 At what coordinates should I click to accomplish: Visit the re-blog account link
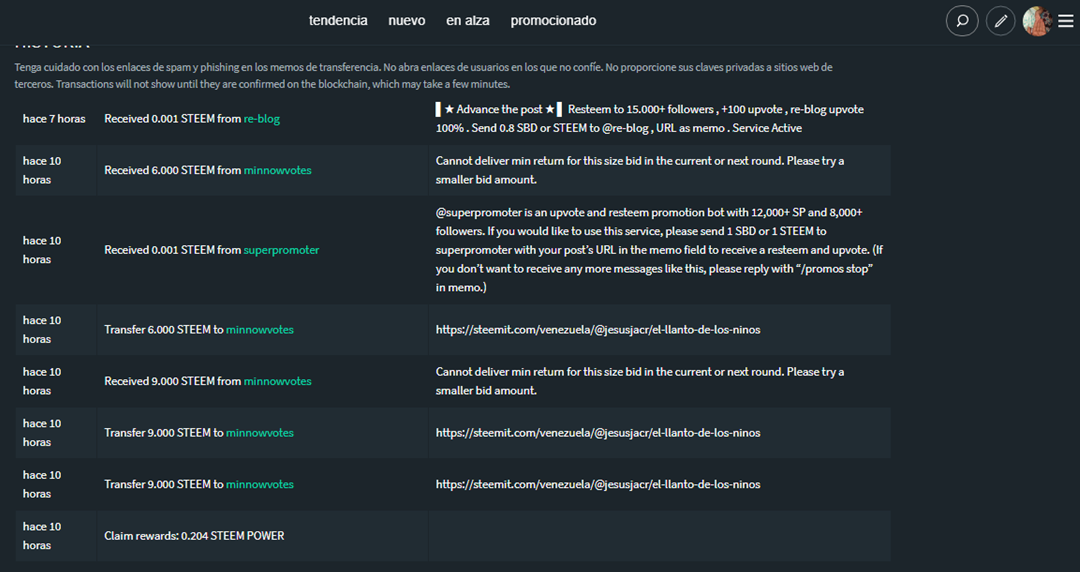(262, 119)
